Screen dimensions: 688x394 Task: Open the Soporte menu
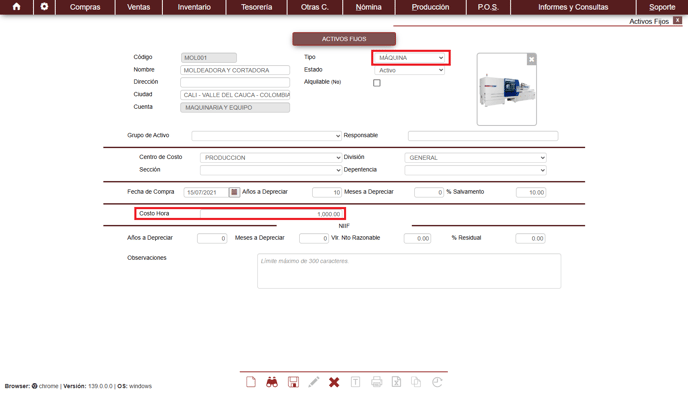tap(662, 7)
